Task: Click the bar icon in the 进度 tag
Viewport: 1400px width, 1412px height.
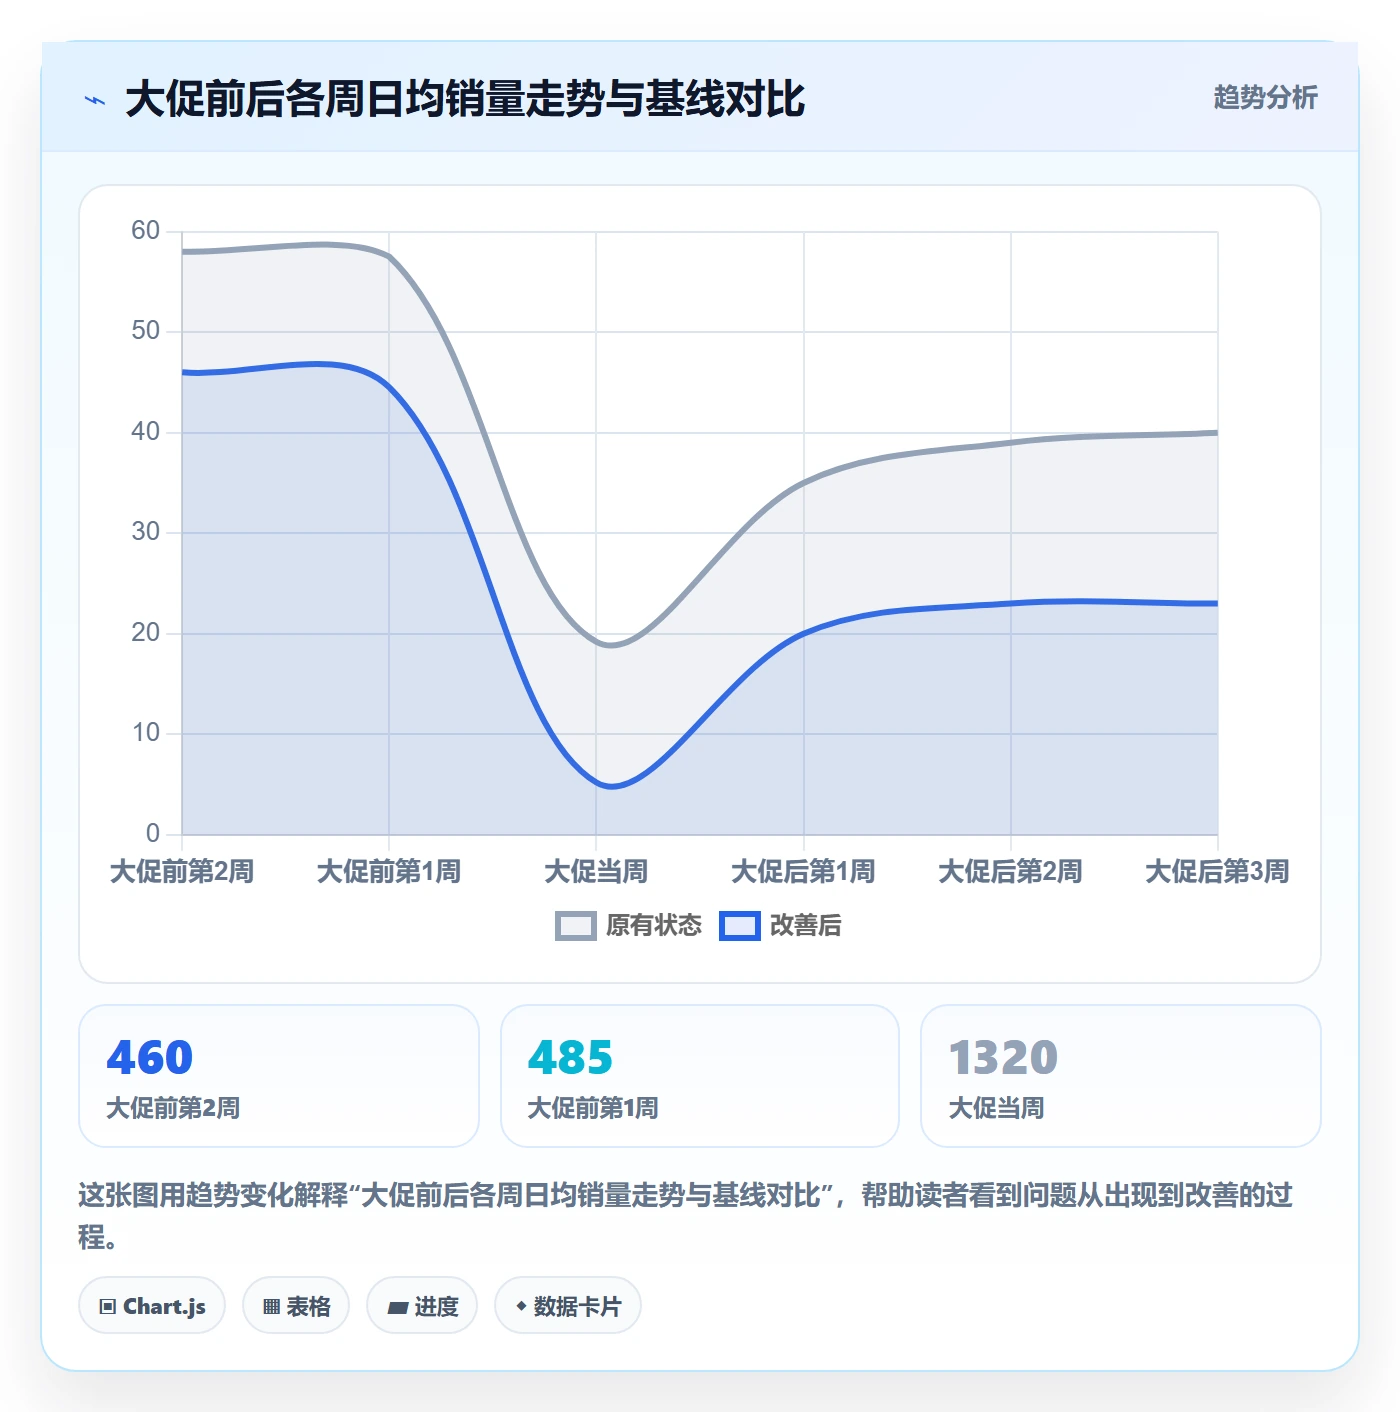Action: pyautogui.click(x=398, y=1307)
